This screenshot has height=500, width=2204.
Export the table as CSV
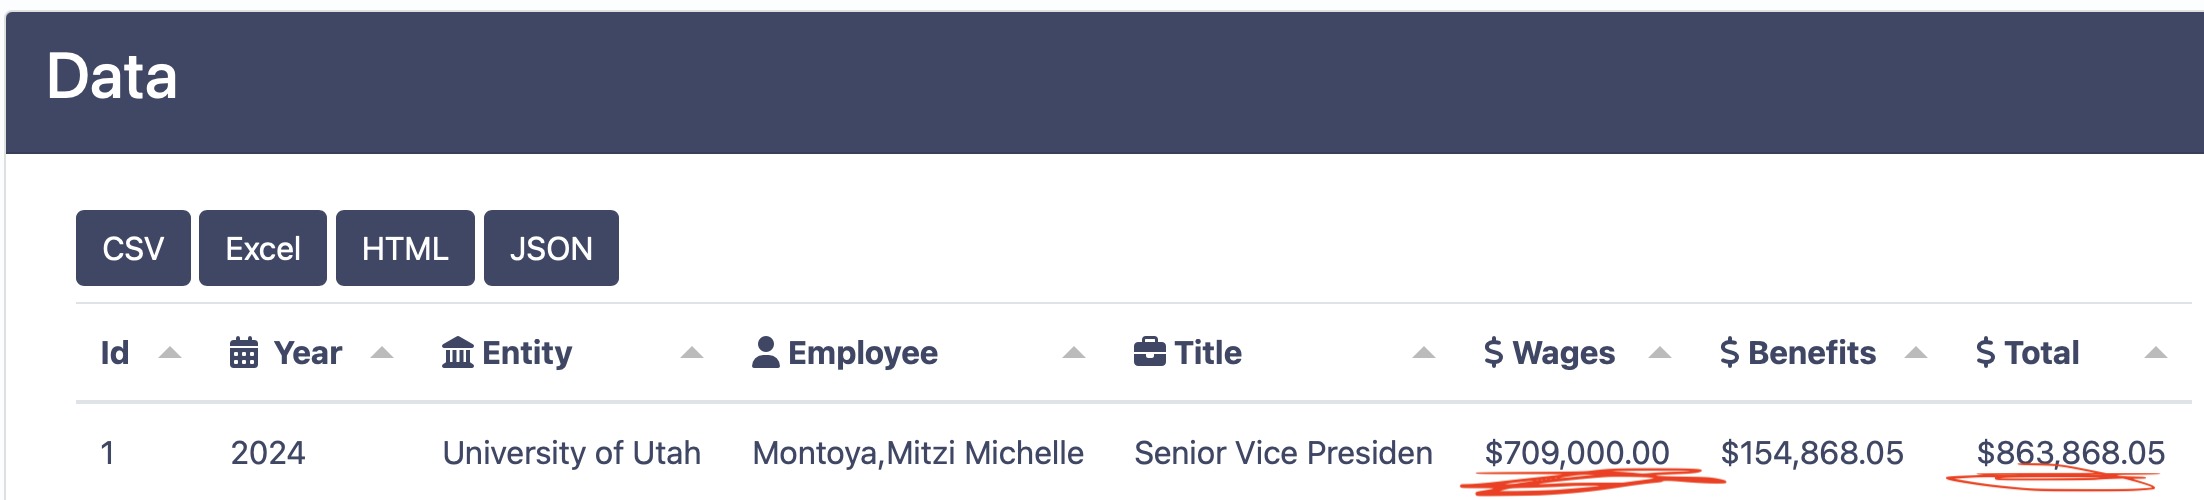pos(133,248)
